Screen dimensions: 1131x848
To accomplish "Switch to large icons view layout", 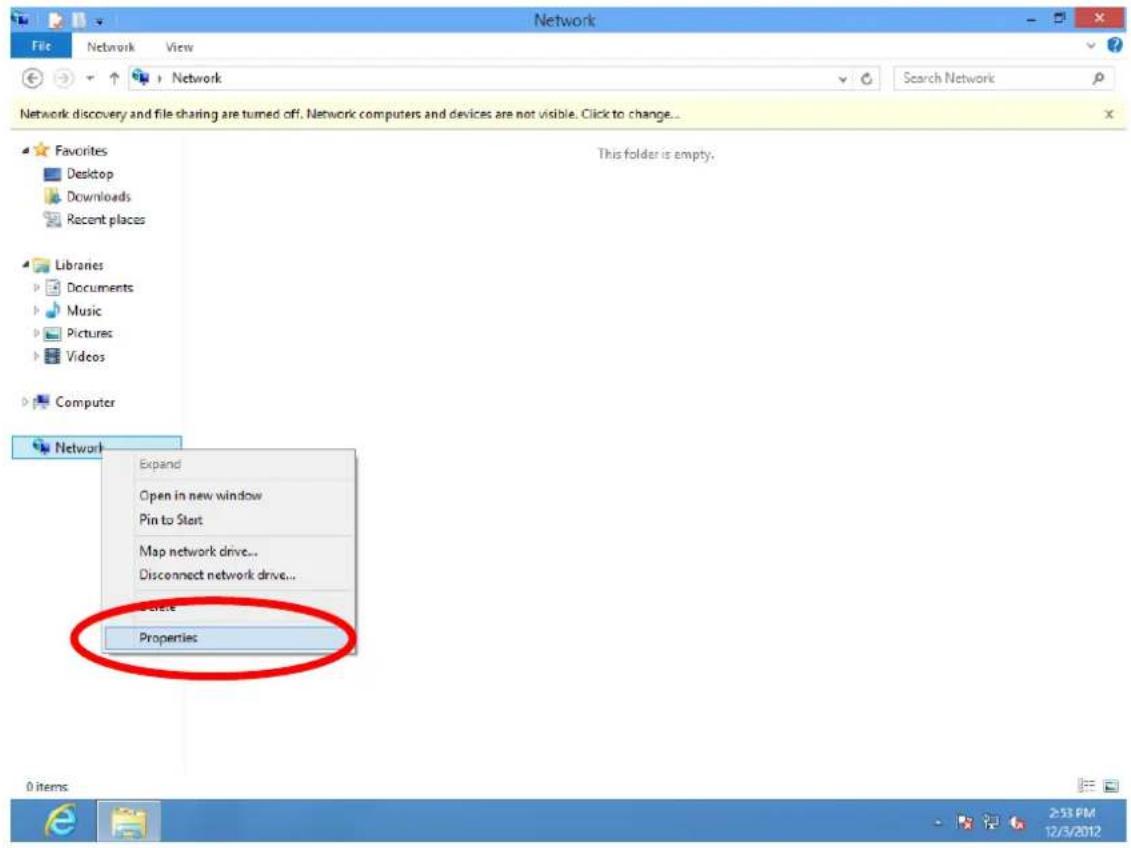I will tap(1111, 786).
